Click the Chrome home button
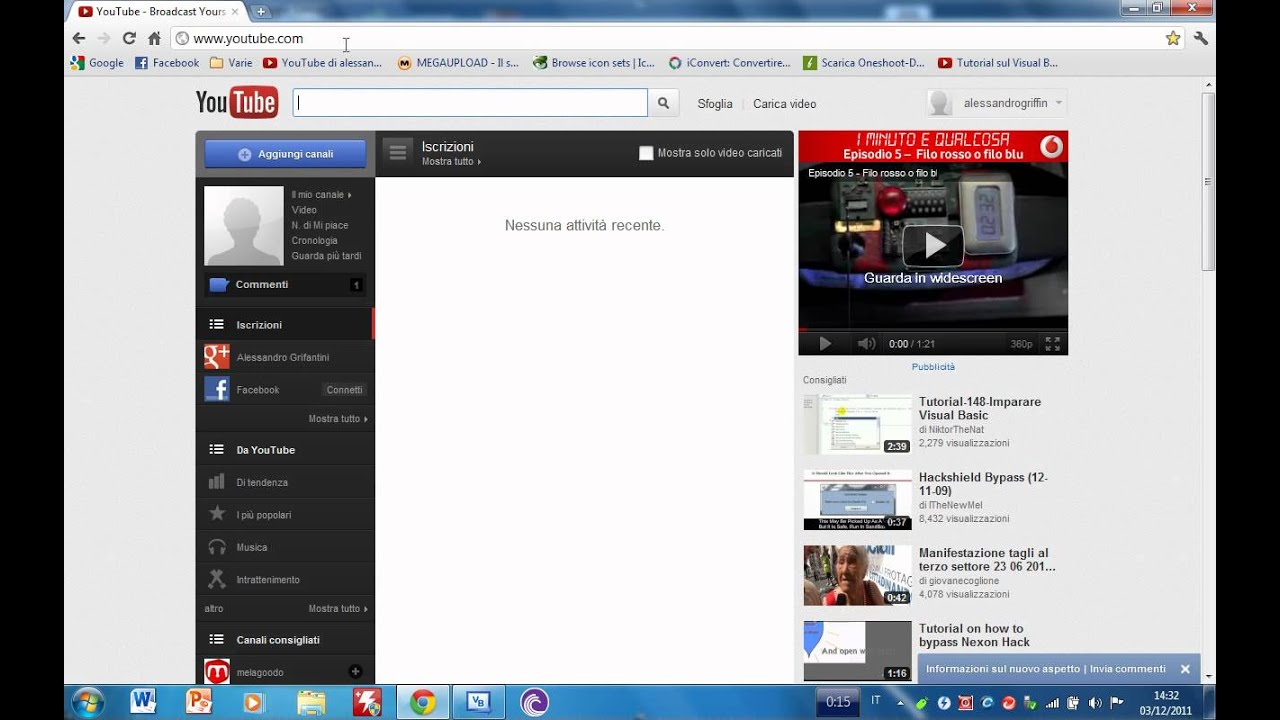Viewport: 1280px width, 720px height. [x=154, y=38]
